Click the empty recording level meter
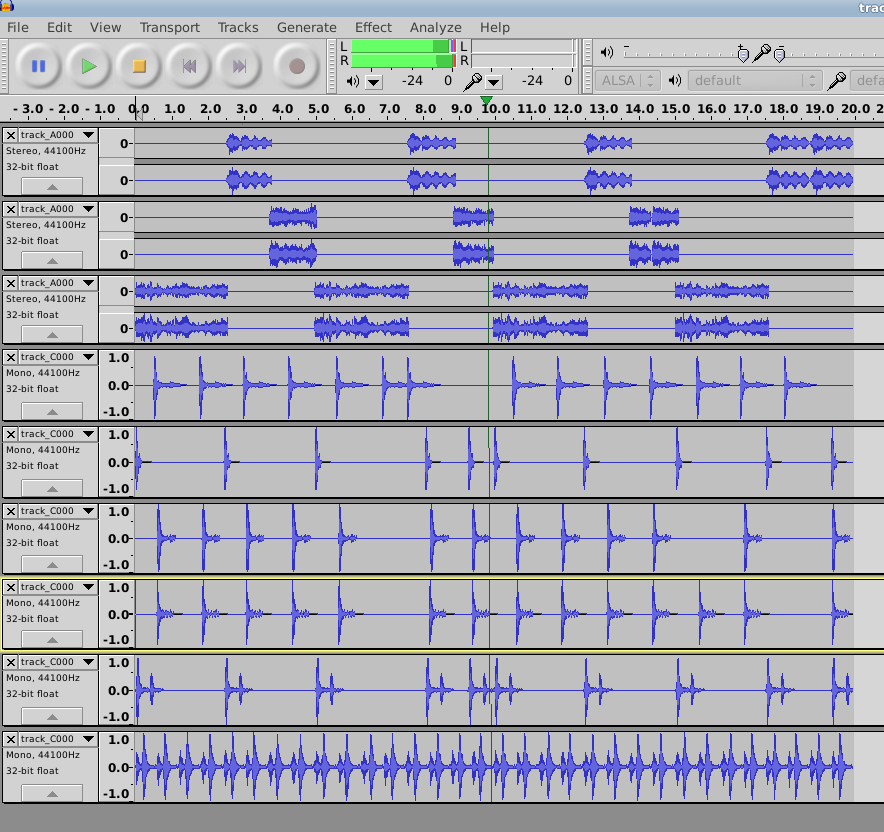The image size is (884, 832). coord(524,54)
